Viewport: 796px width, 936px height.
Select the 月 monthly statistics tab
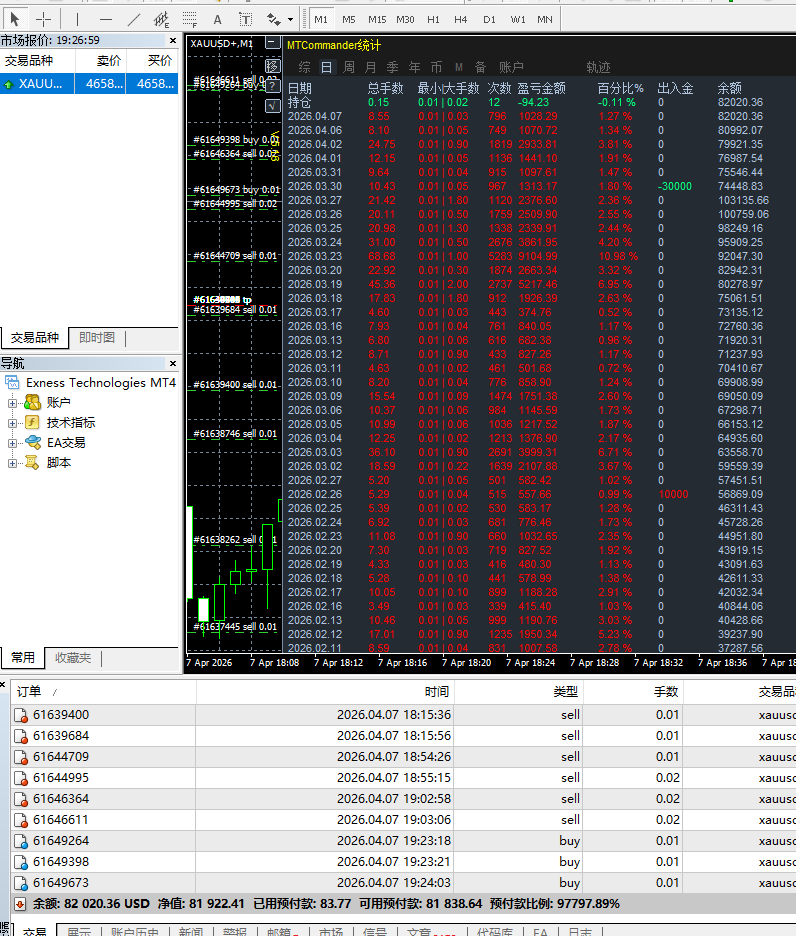371,67
